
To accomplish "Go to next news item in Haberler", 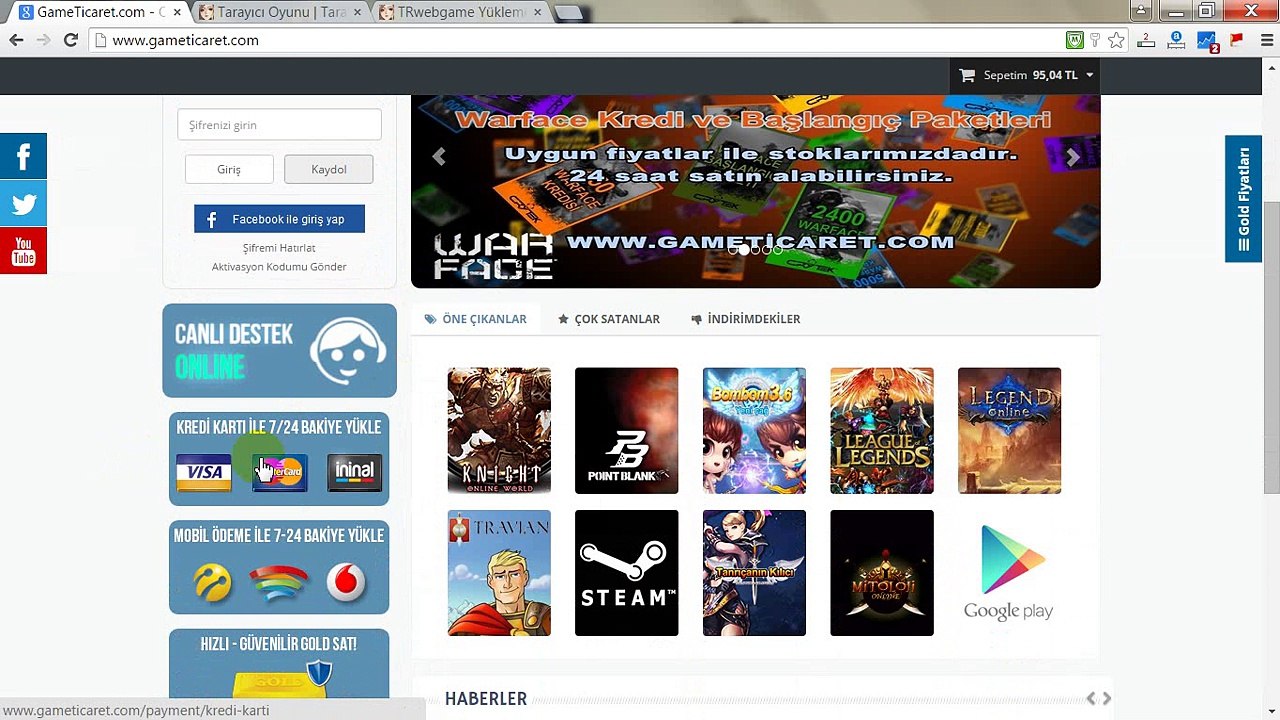I will [x=1107, y=699].
